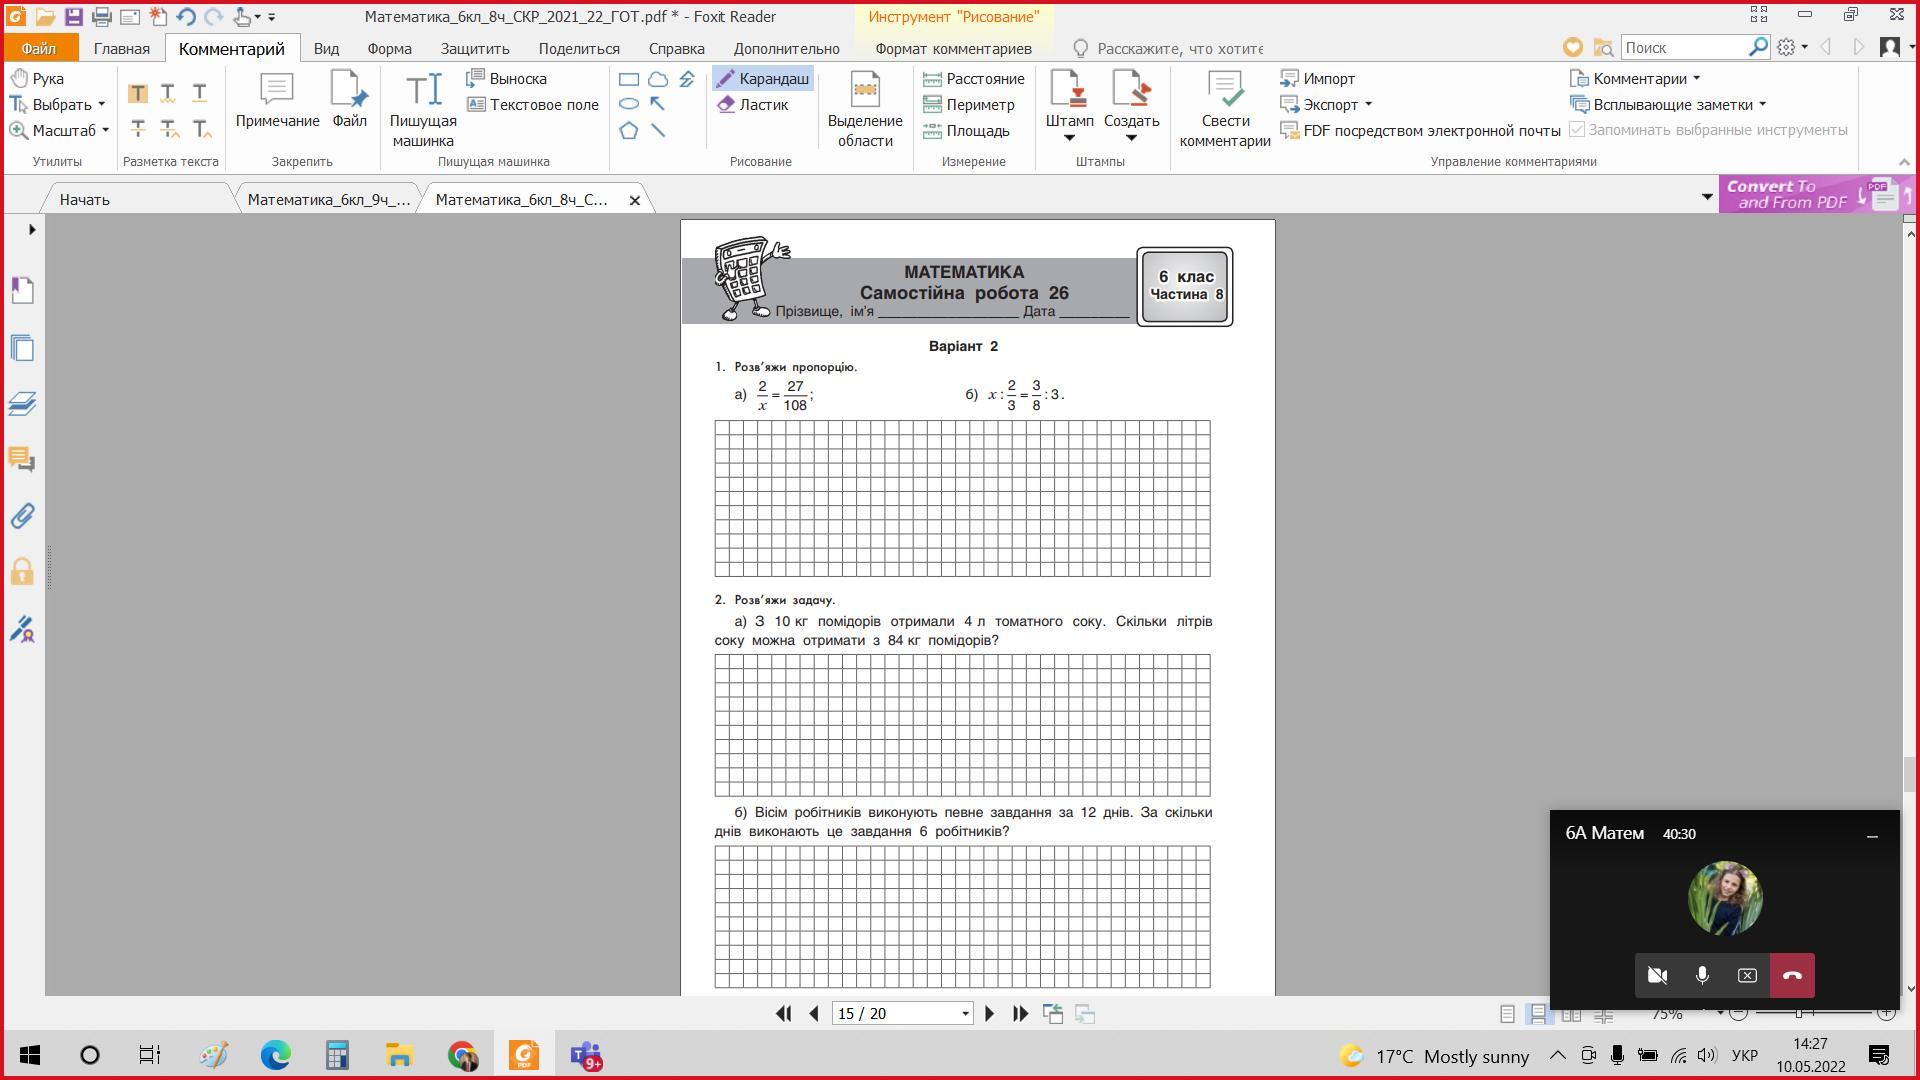Open the page number combo box

pyautogui.click(x=965, y=1014)
